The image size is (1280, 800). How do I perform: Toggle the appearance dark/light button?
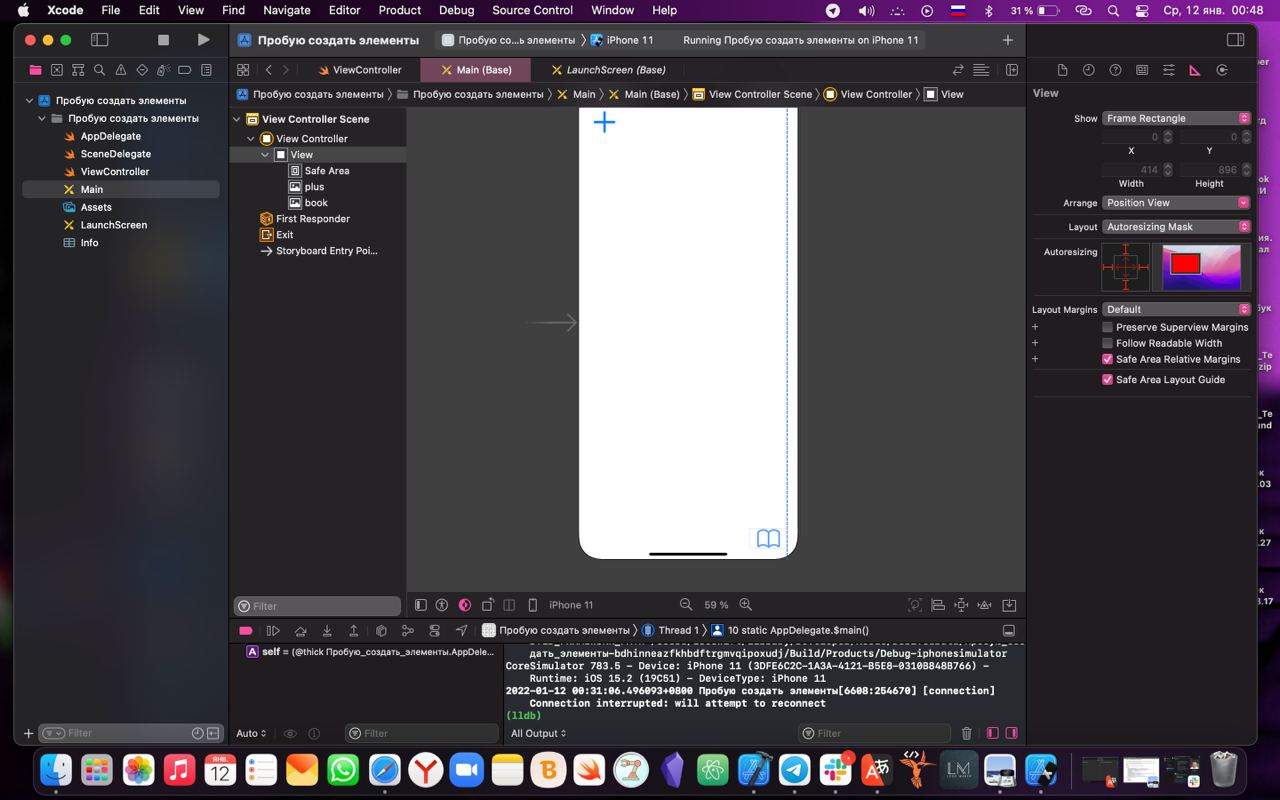click(465, 605)
